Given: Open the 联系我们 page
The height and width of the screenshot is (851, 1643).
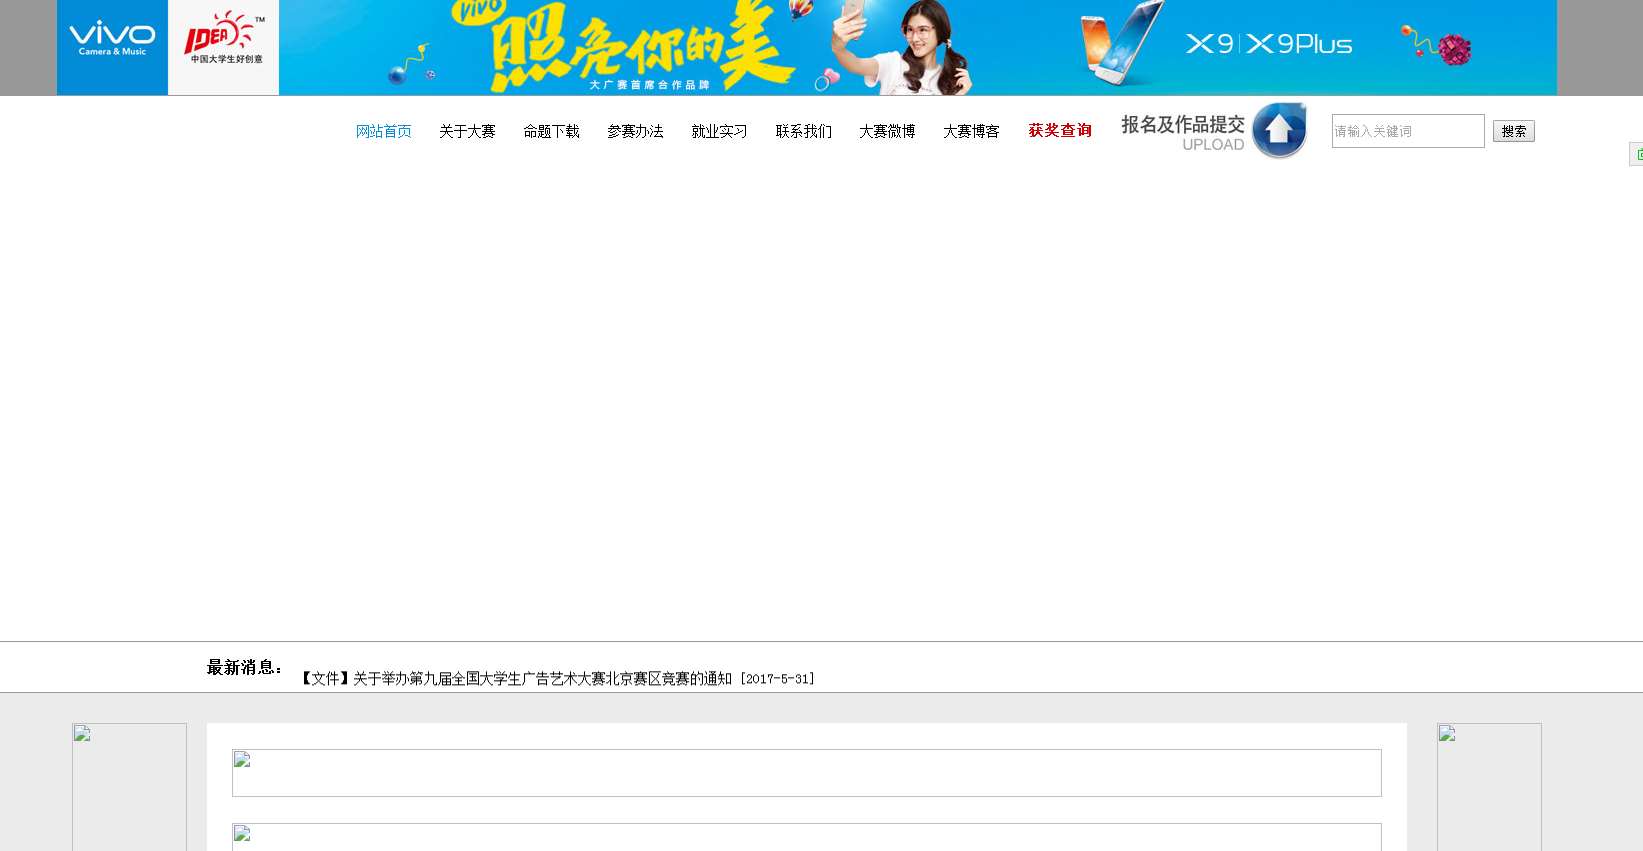Looking at the screenshot, I should [803, 131].
